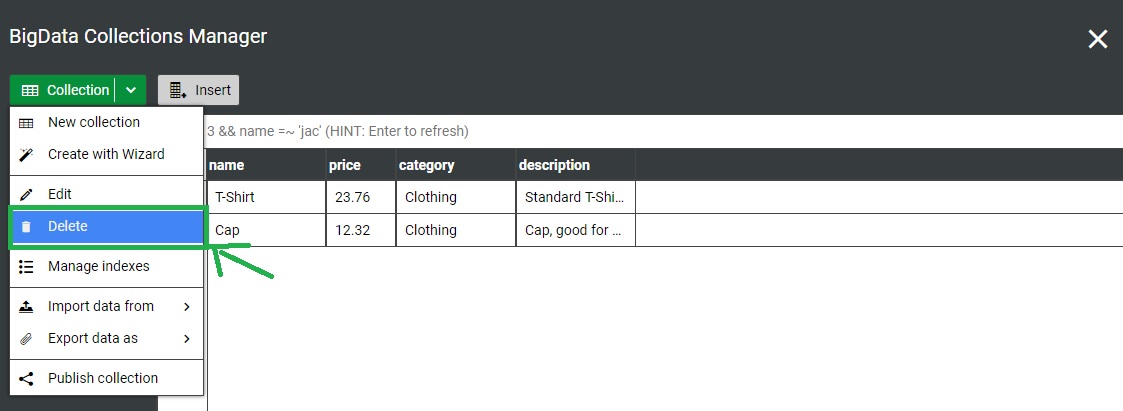The image size is (1123, 411).
Task: Click the Insert button
Action: (199, 90)
